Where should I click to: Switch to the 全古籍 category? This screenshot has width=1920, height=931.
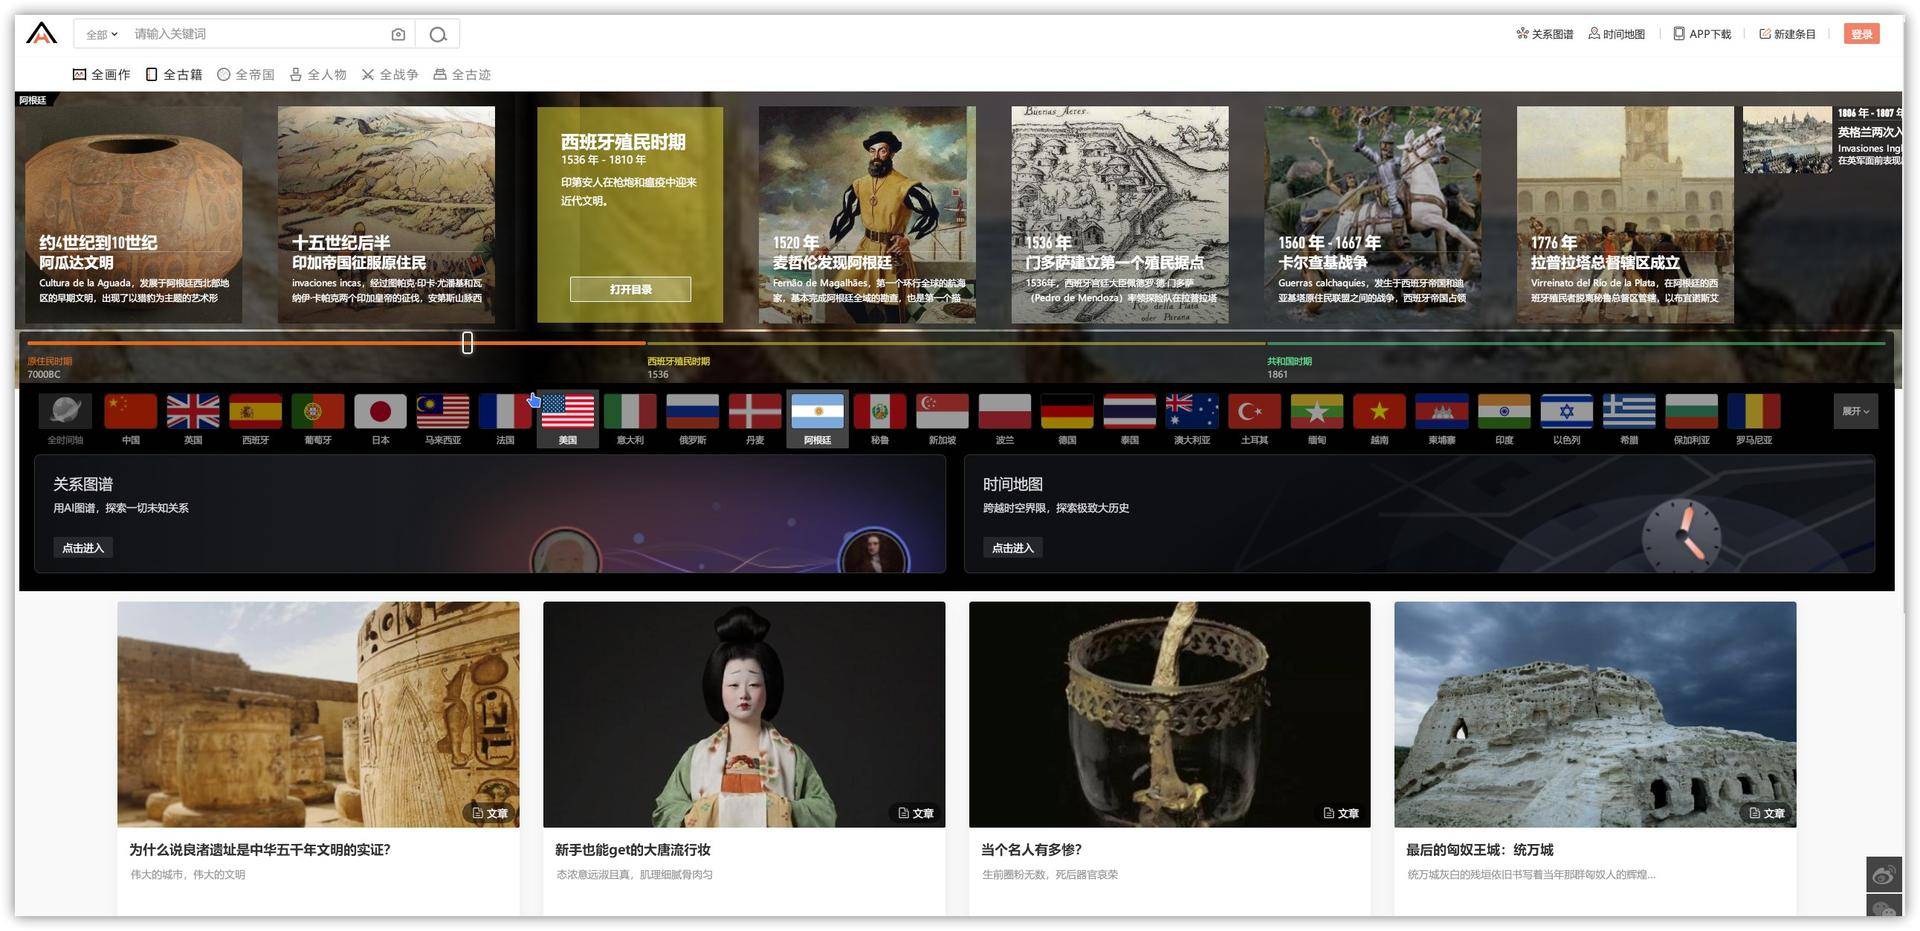174,74
